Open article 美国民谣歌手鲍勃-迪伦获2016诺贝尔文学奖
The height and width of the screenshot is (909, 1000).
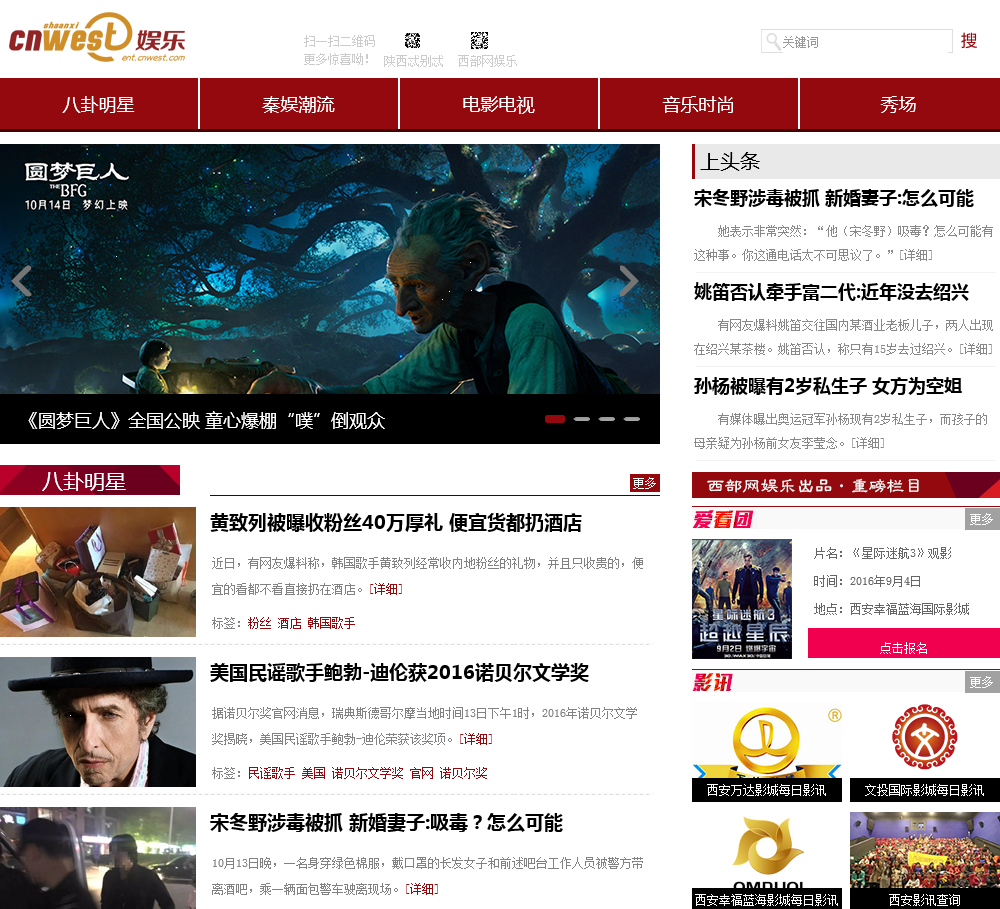coord(399,673)
